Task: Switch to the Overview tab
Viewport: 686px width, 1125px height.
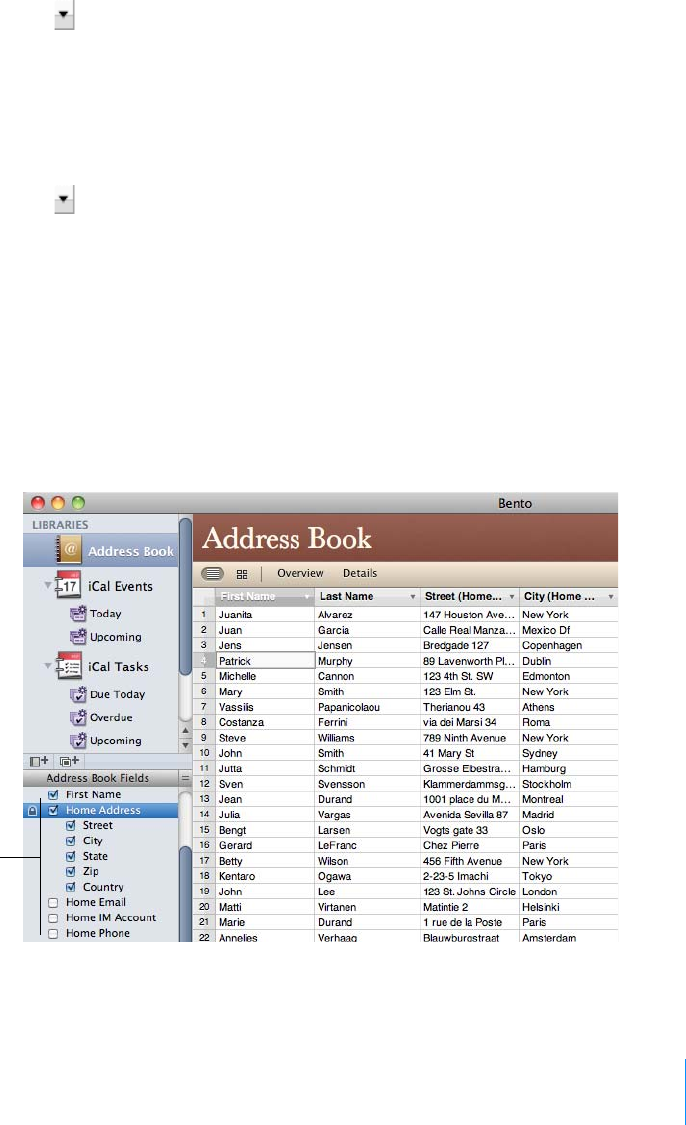Action: pos(300,573)
